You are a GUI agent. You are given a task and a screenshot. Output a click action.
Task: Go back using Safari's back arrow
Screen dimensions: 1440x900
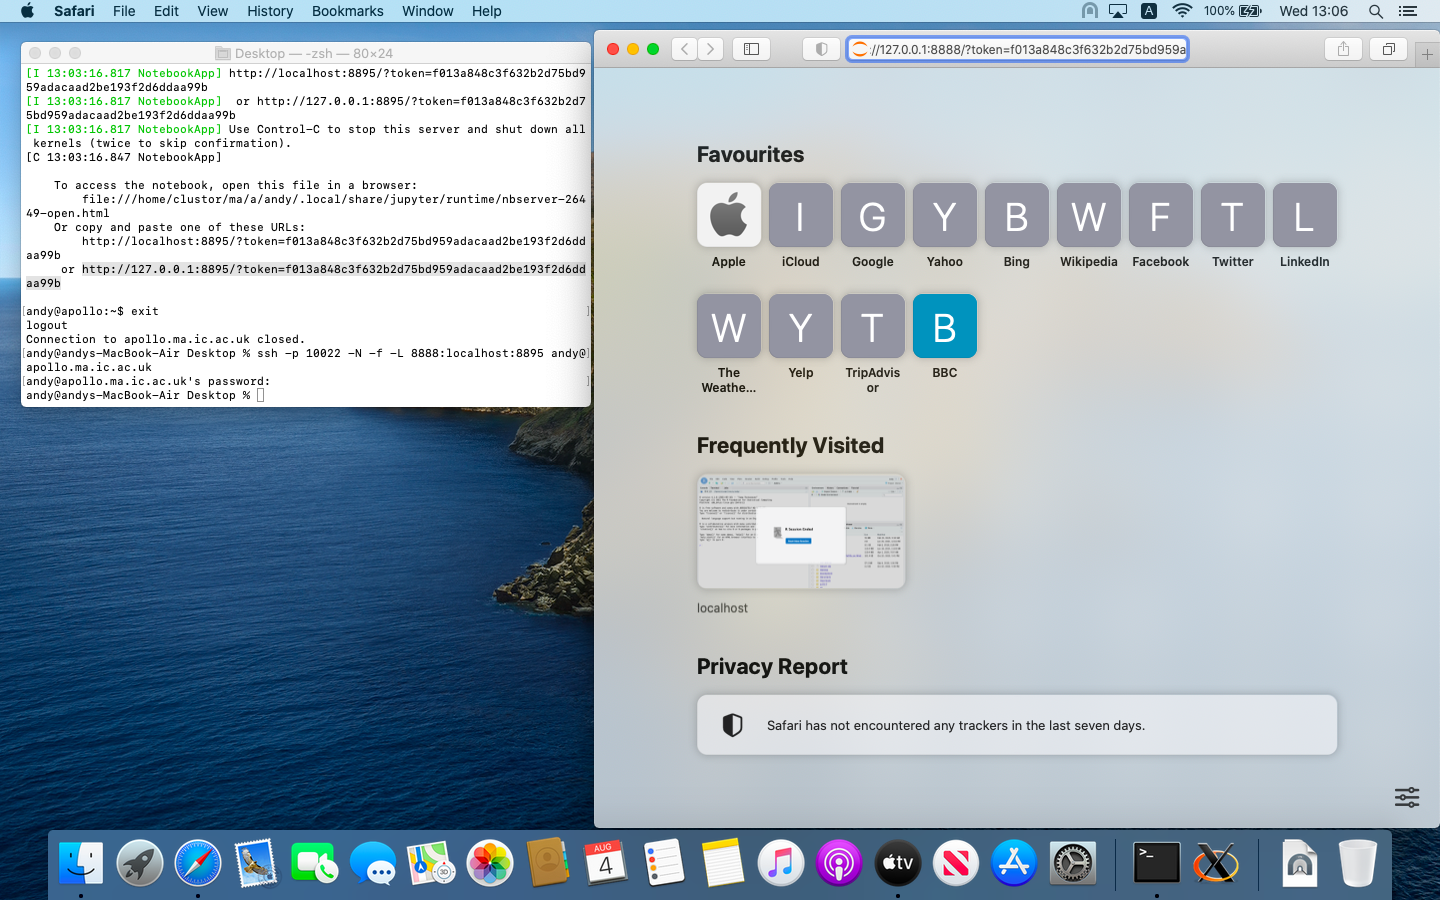(684, 49)
